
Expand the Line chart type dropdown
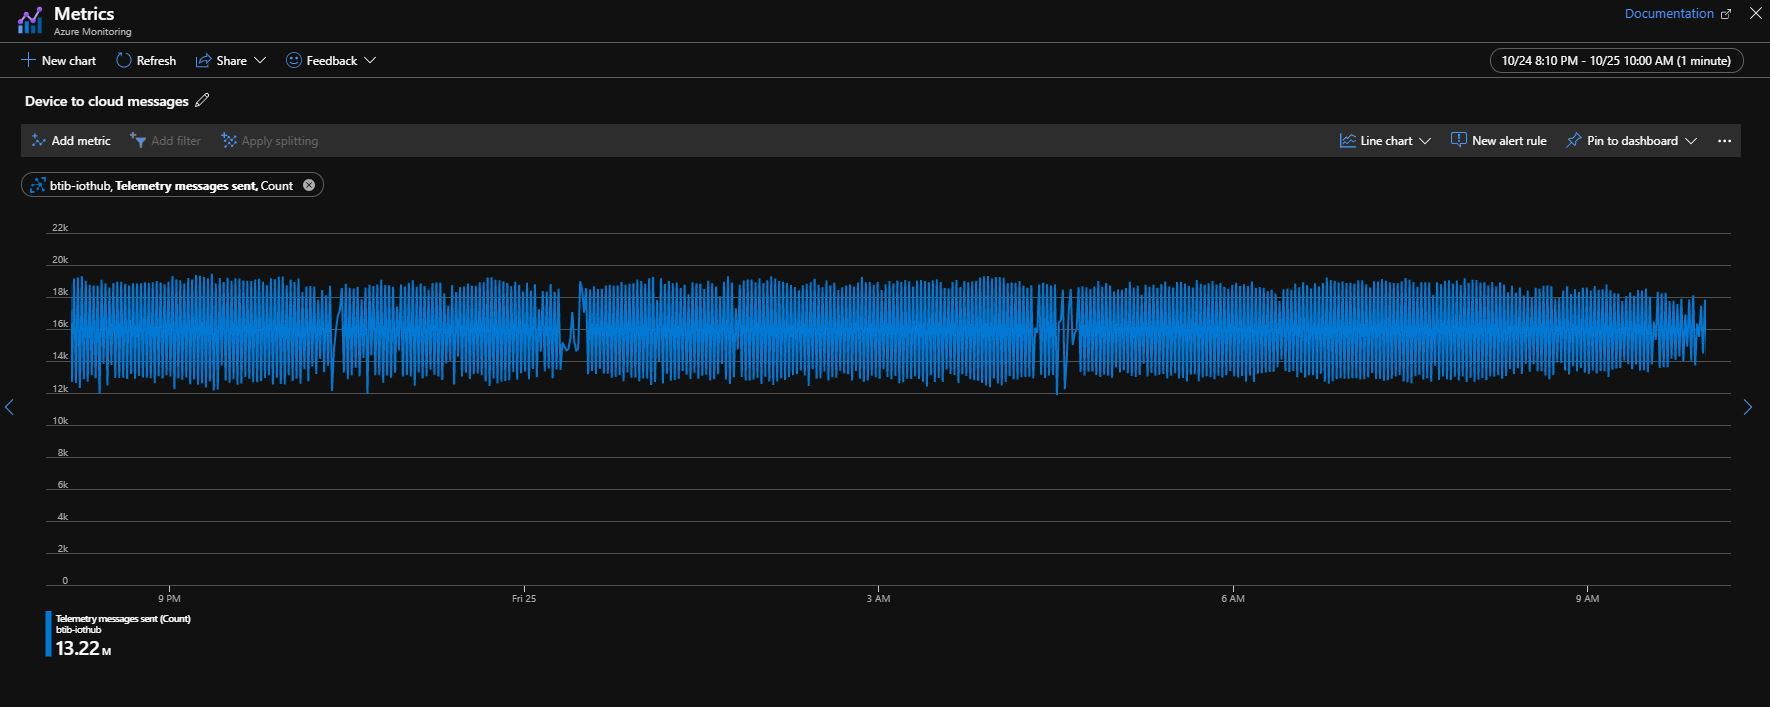(x=1385, y=141)
